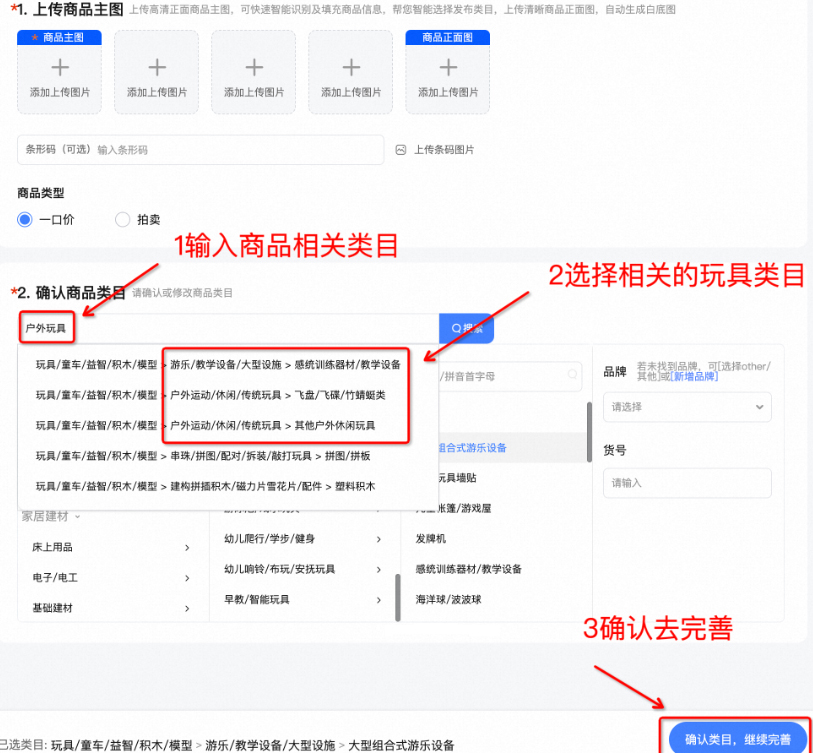The height and width of the screenshot is (753, 813).
Task: Click the plus icon in the third upload slot
Action: pos(253,68)
